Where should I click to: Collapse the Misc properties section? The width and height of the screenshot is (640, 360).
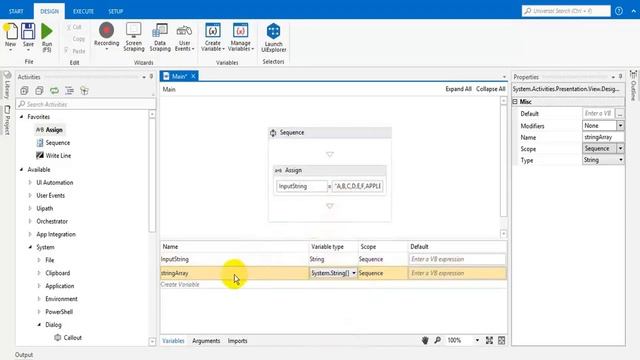(x=515, y=102)
